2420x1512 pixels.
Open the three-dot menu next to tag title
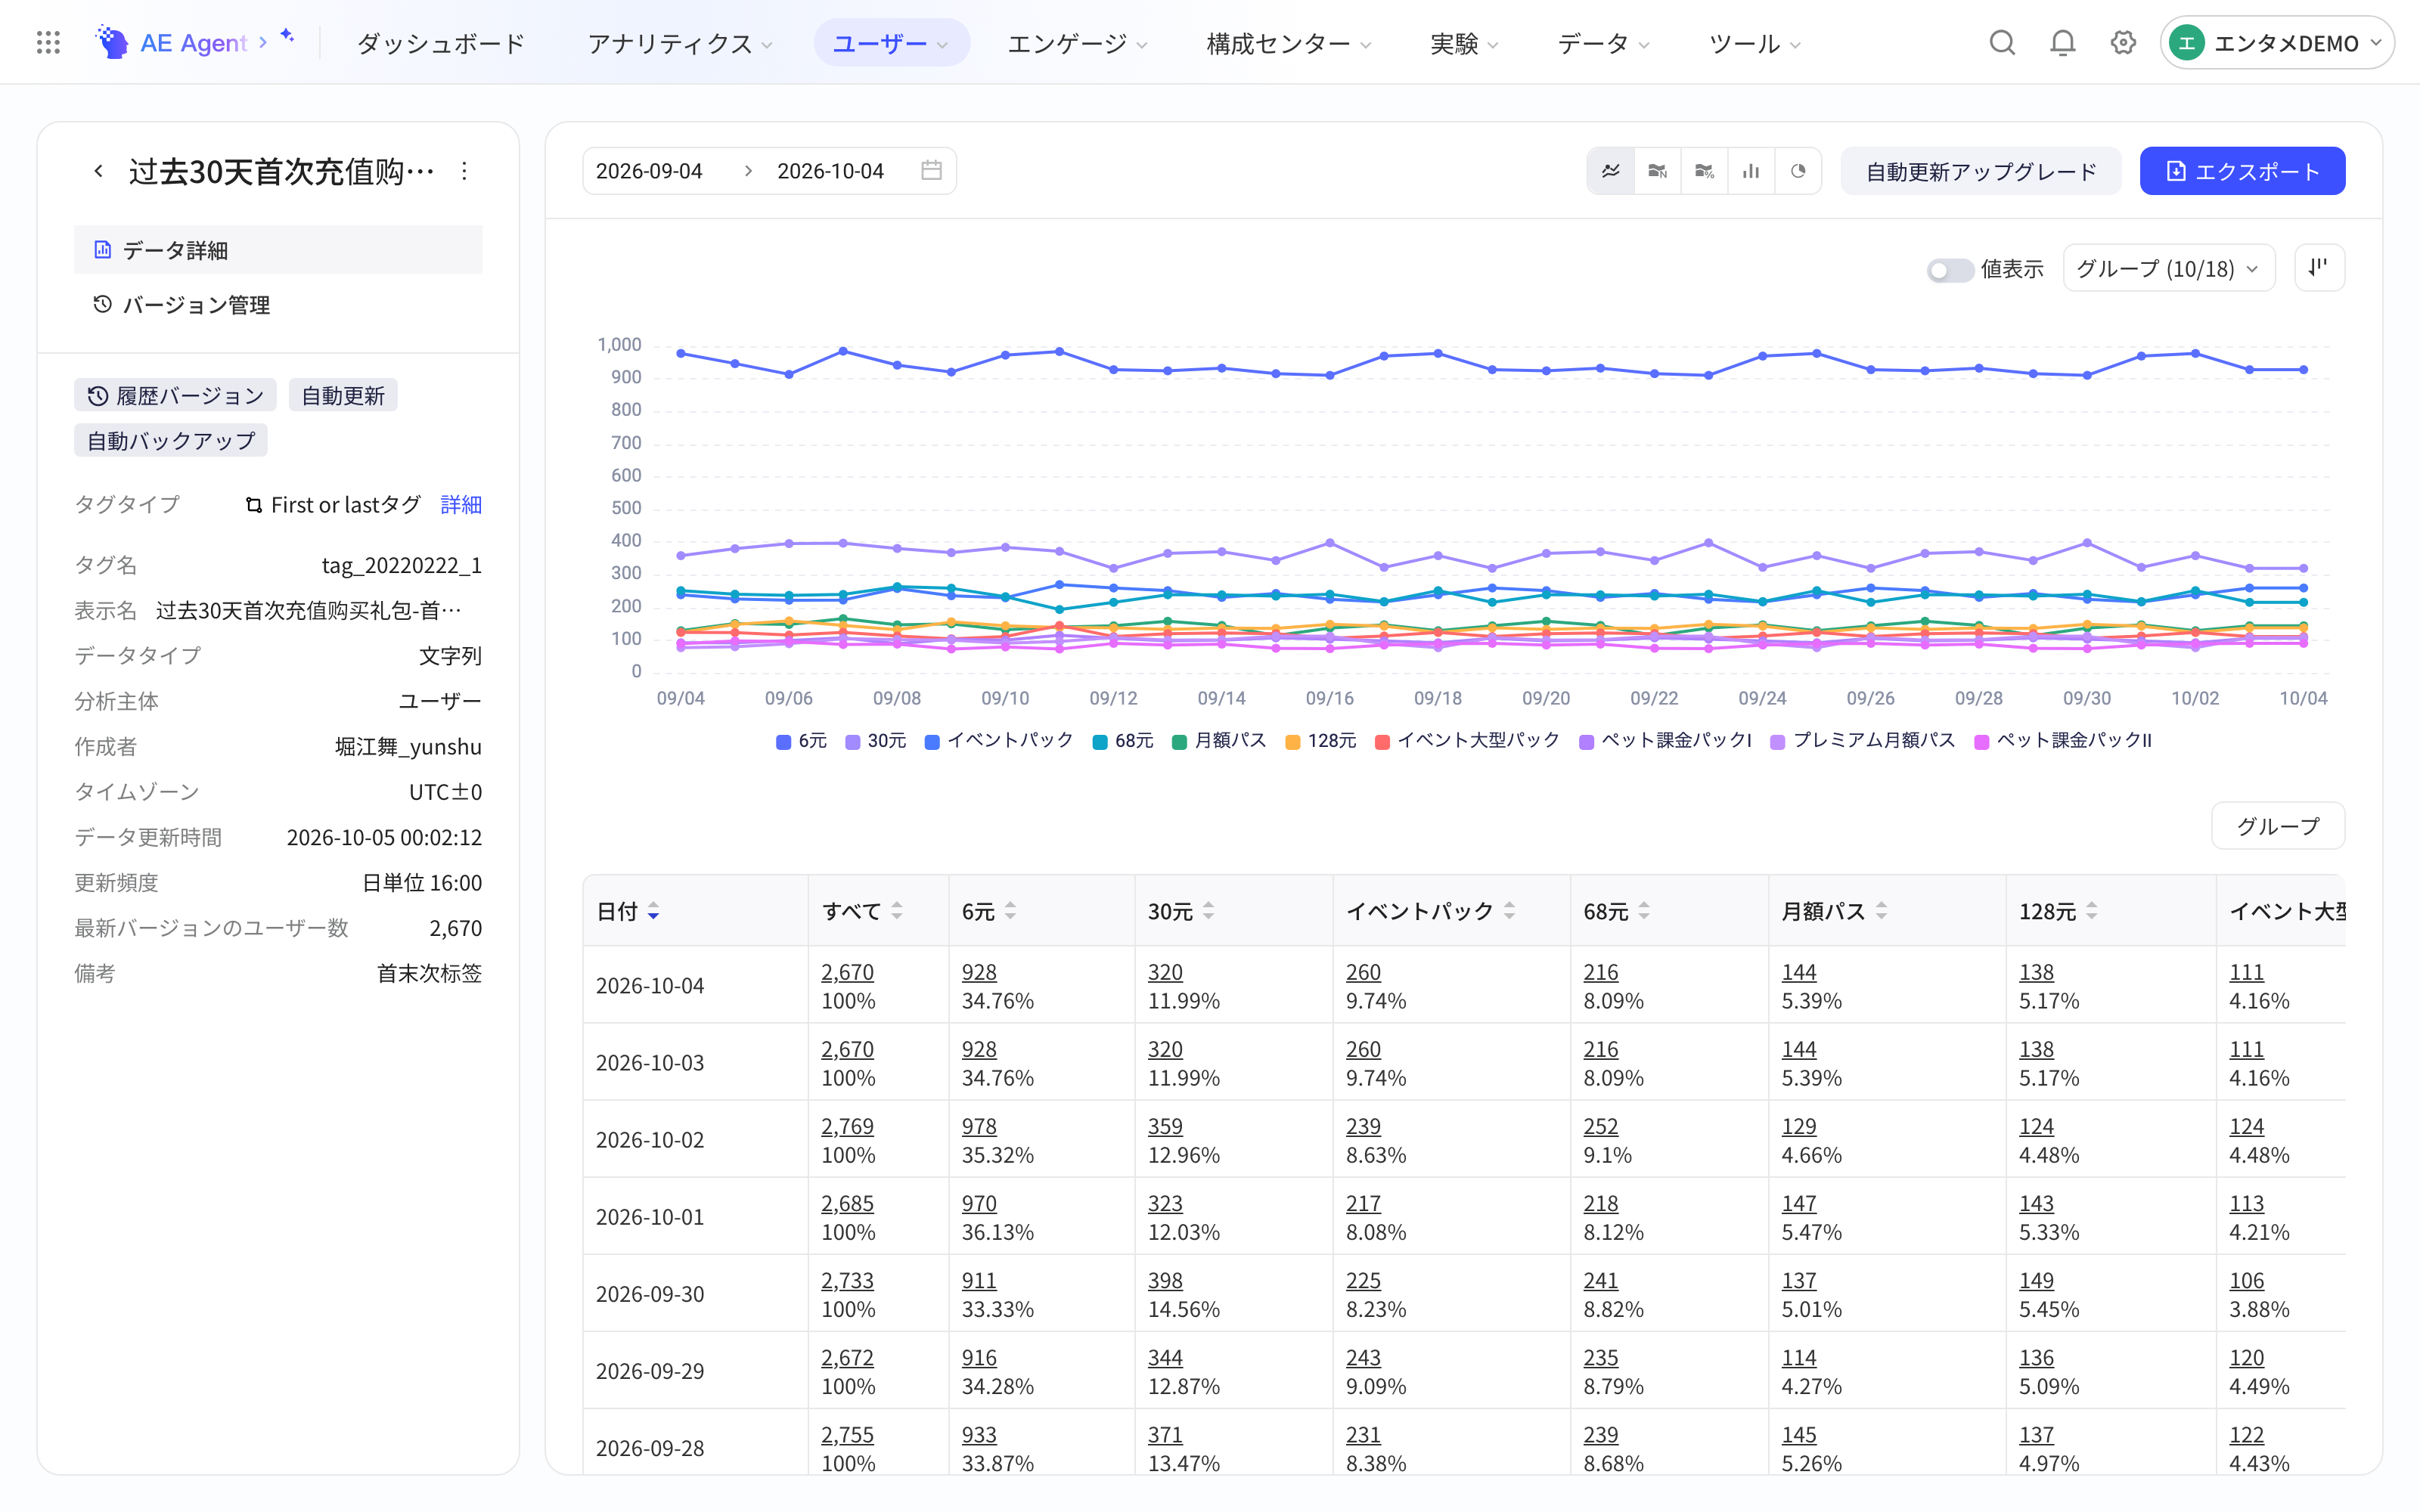click(x=464, y=171)
